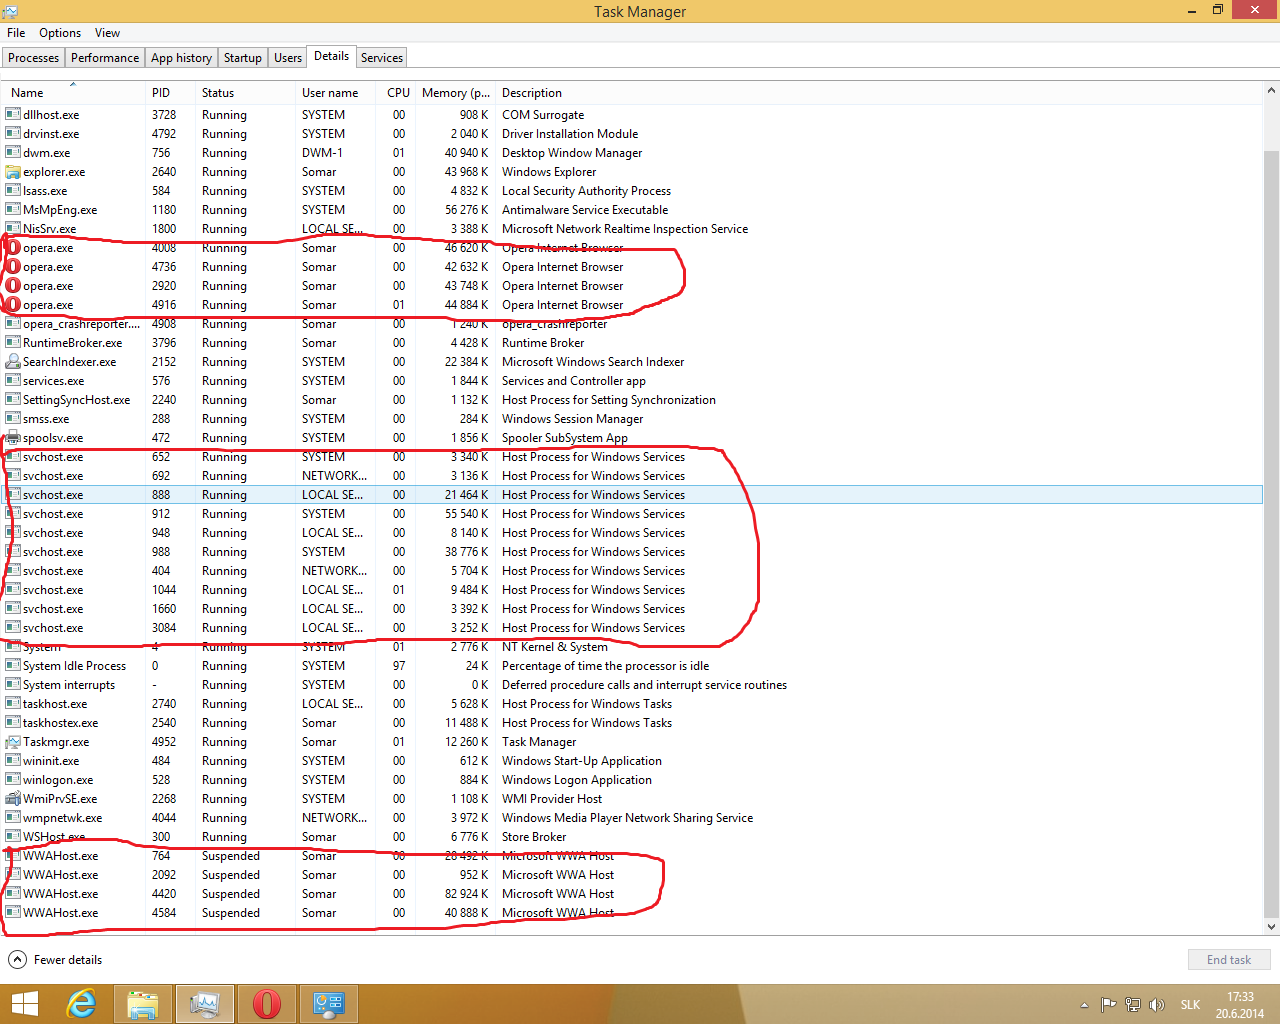Sort by the Memory column header
The height and width of the screenshot is (1024, 1280).
(455, 93)
